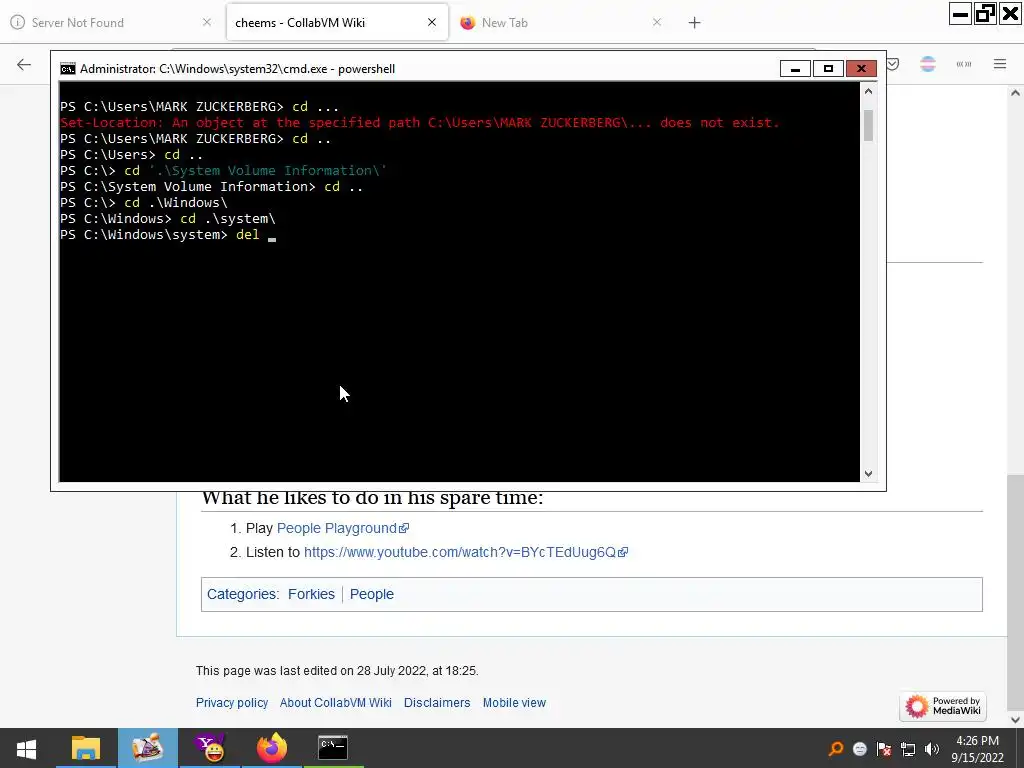Switch to Mobile view link
Image resolution: width=1024 pixels, height=768 pixels.
click(x=514, y=703)
